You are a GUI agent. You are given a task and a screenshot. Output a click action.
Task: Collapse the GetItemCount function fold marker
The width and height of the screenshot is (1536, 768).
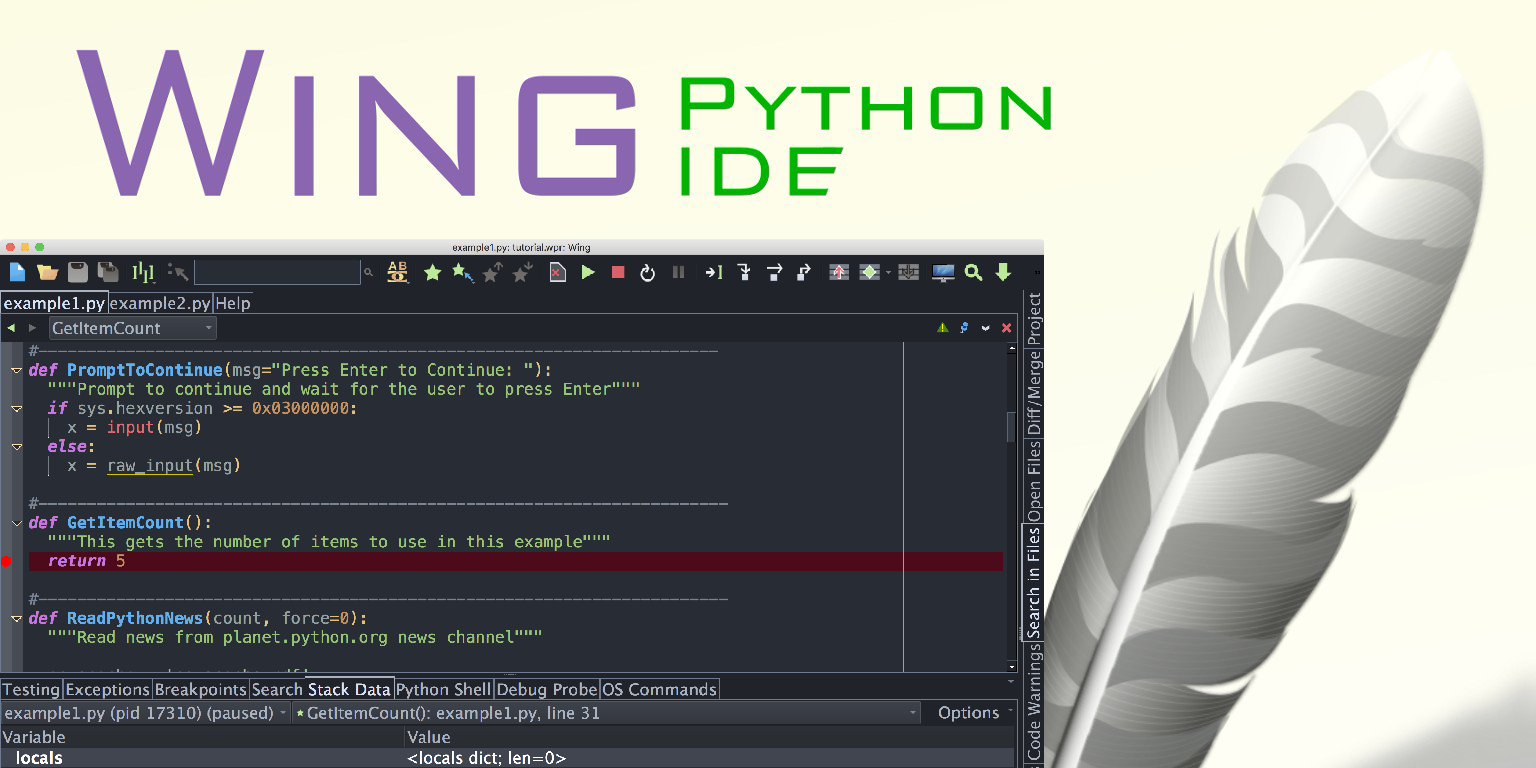(17, 523)
